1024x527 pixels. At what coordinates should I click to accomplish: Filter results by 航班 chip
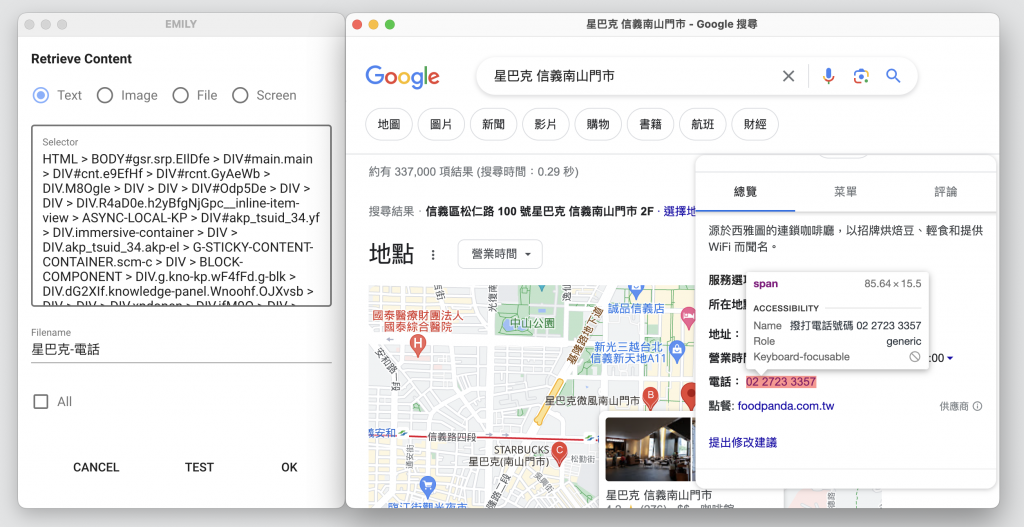pyautogui.click(x=702, y=124)
